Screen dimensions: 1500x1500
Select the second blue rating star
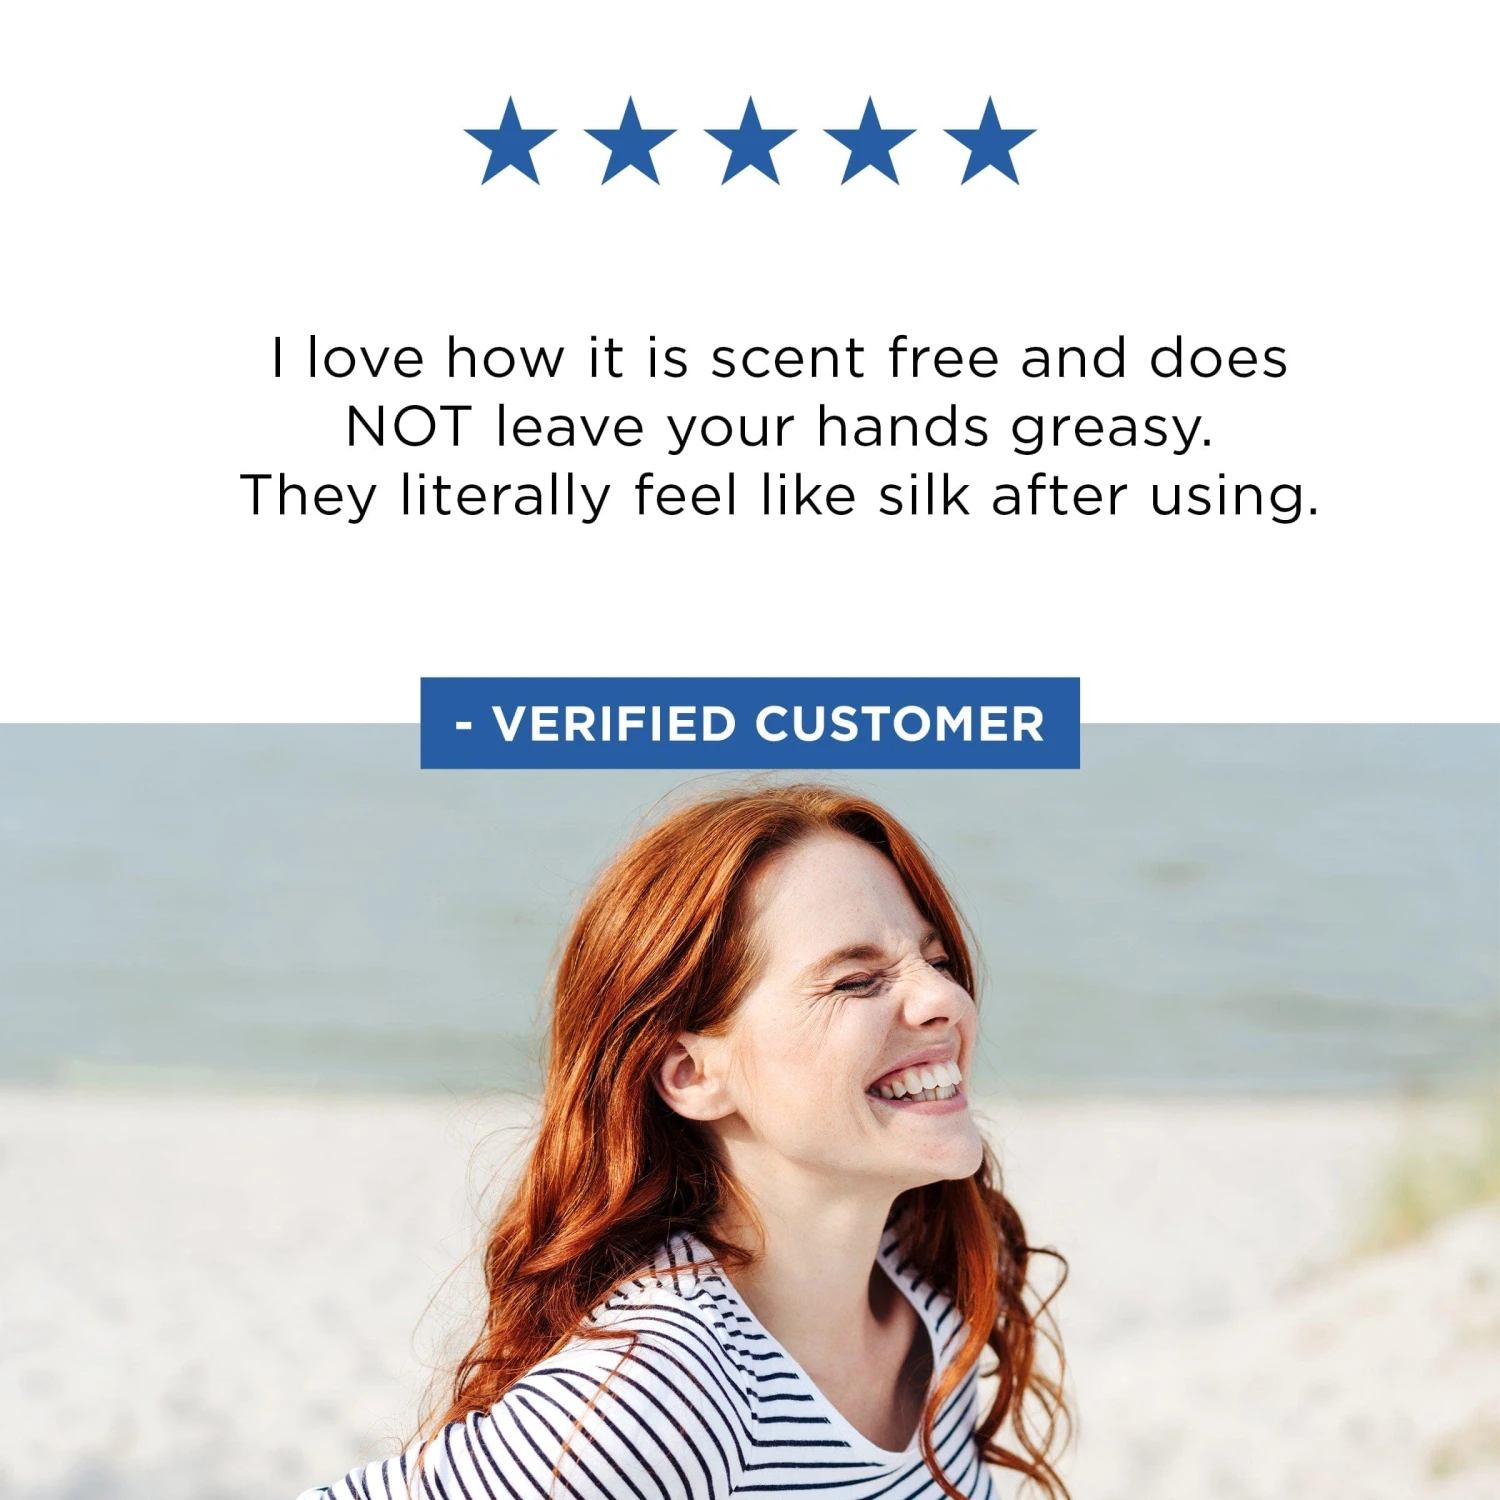(630, 144)
